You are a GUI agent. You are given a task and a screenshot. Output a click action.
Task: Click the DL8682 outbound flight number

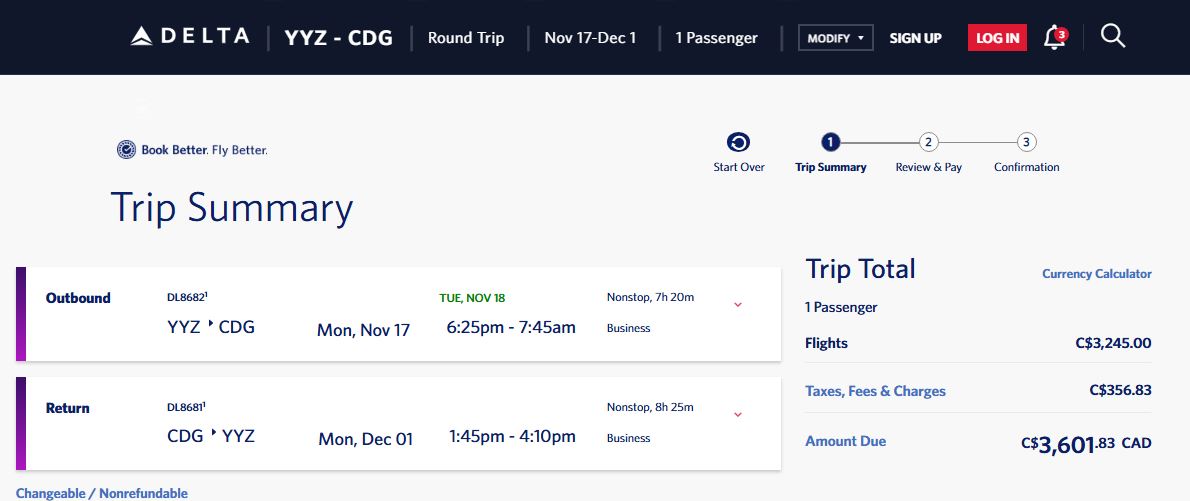187,298
